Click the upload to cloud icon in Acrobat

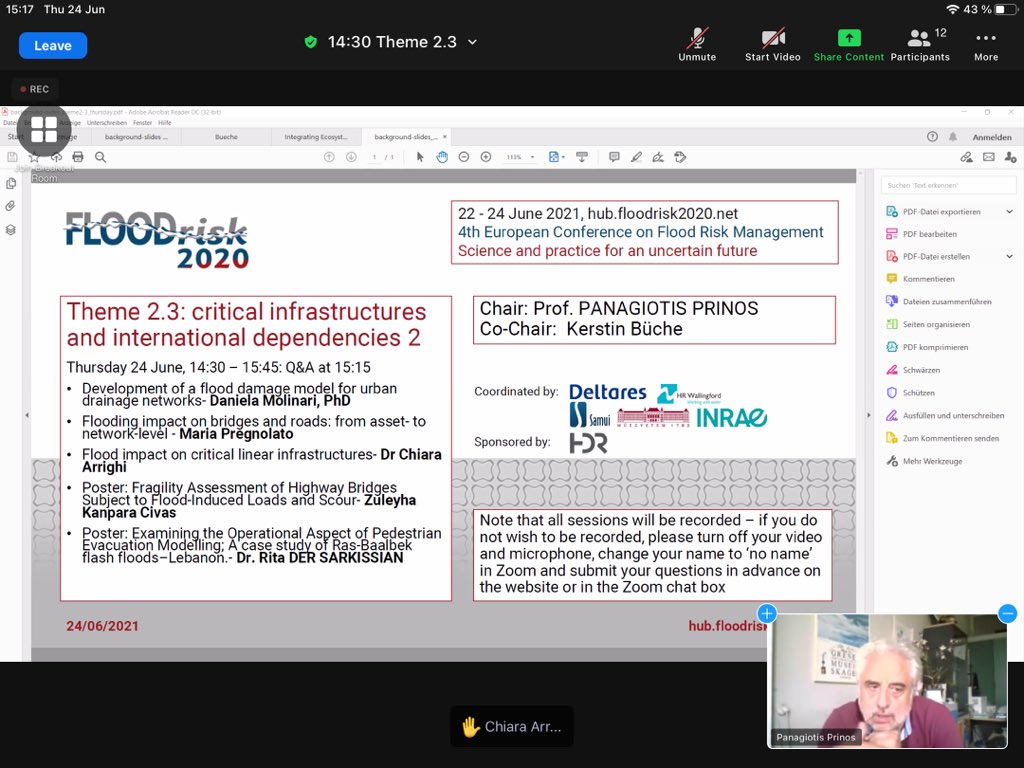56,157
